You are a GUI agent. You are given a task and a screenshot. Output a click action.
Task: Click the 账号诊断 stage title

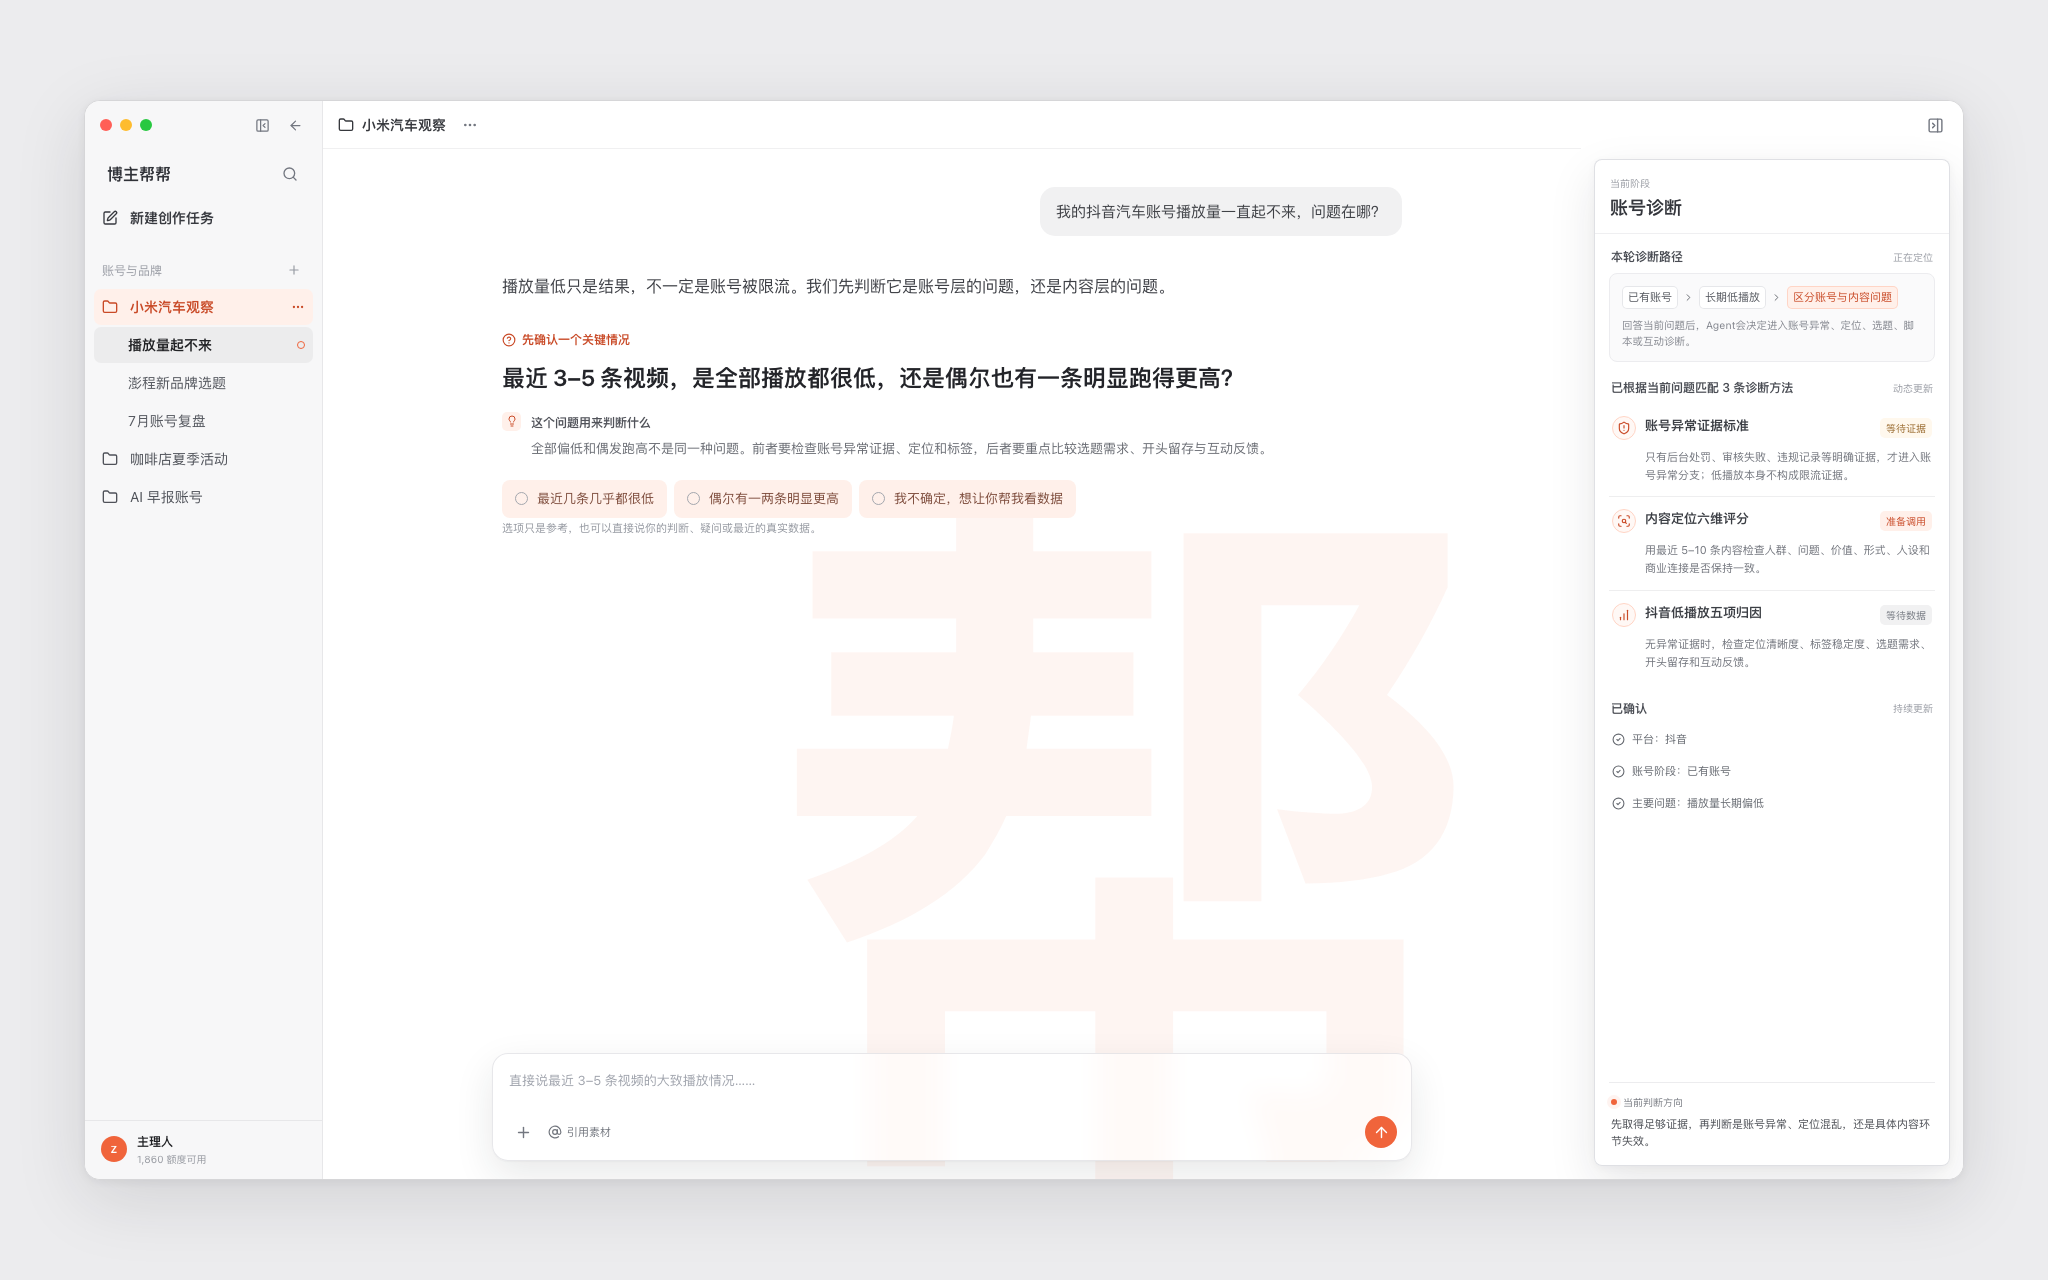[1645, 207]
